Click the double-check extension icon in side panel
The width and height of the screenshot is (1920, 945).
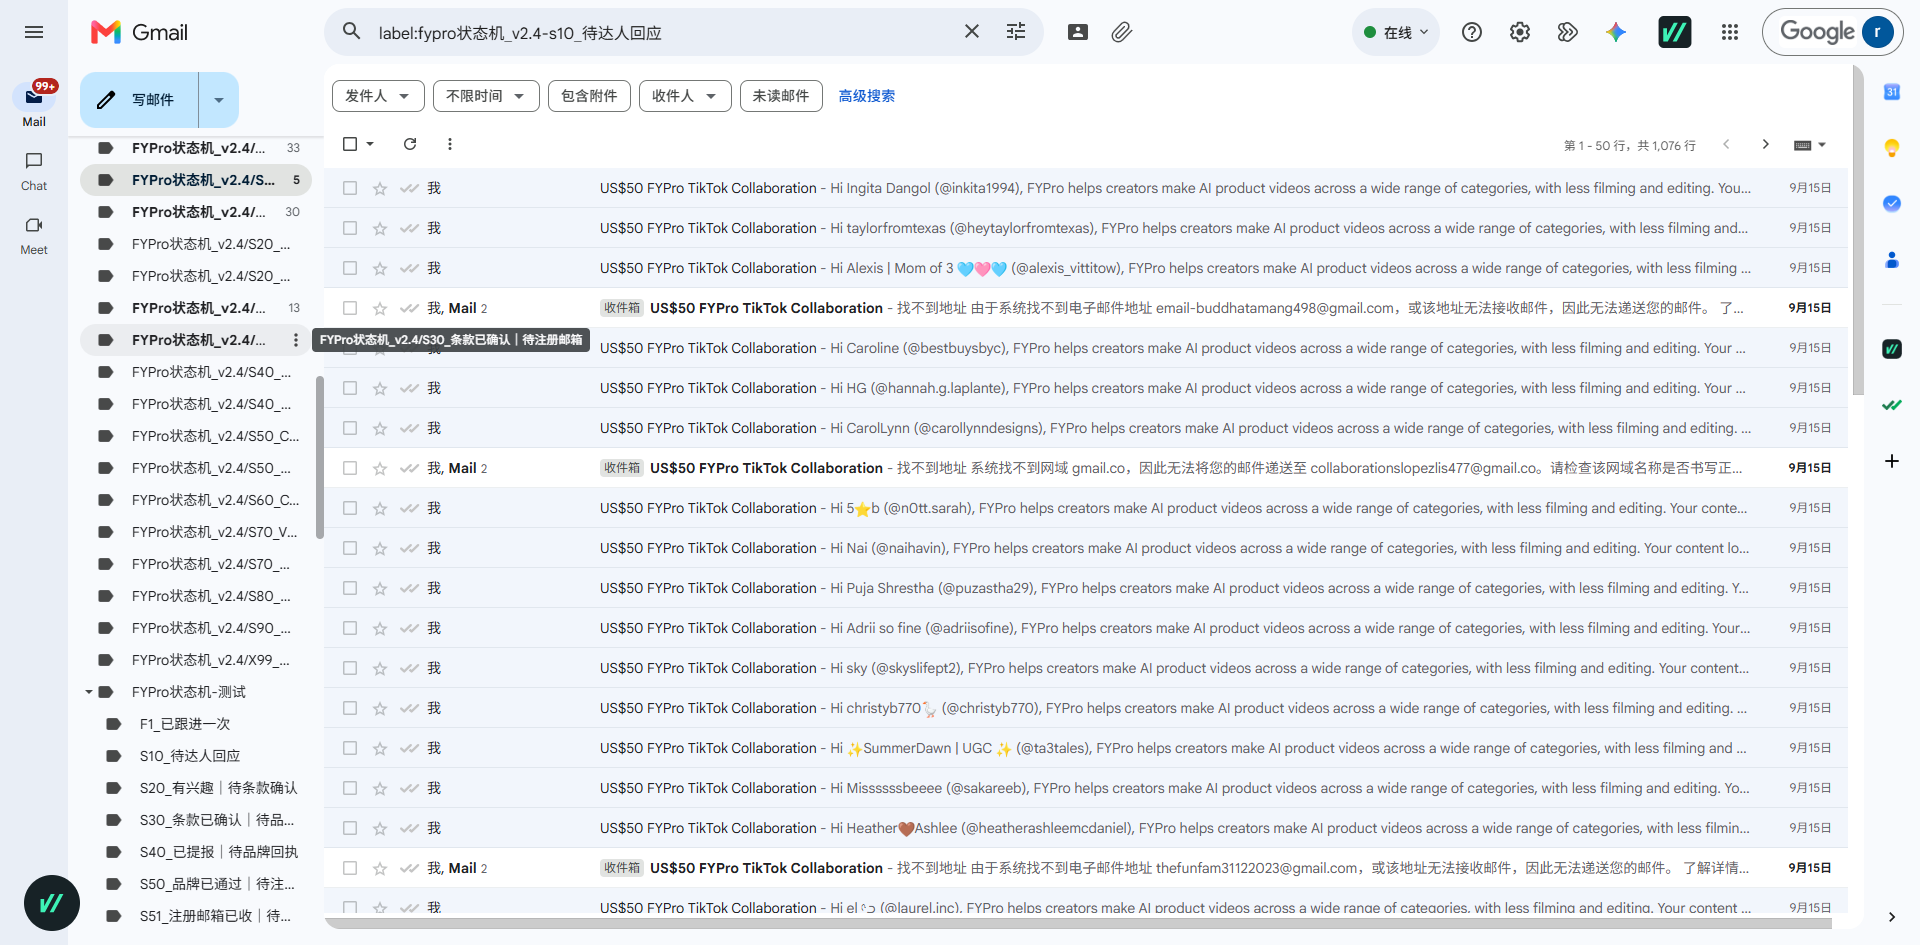point(1892,405)
